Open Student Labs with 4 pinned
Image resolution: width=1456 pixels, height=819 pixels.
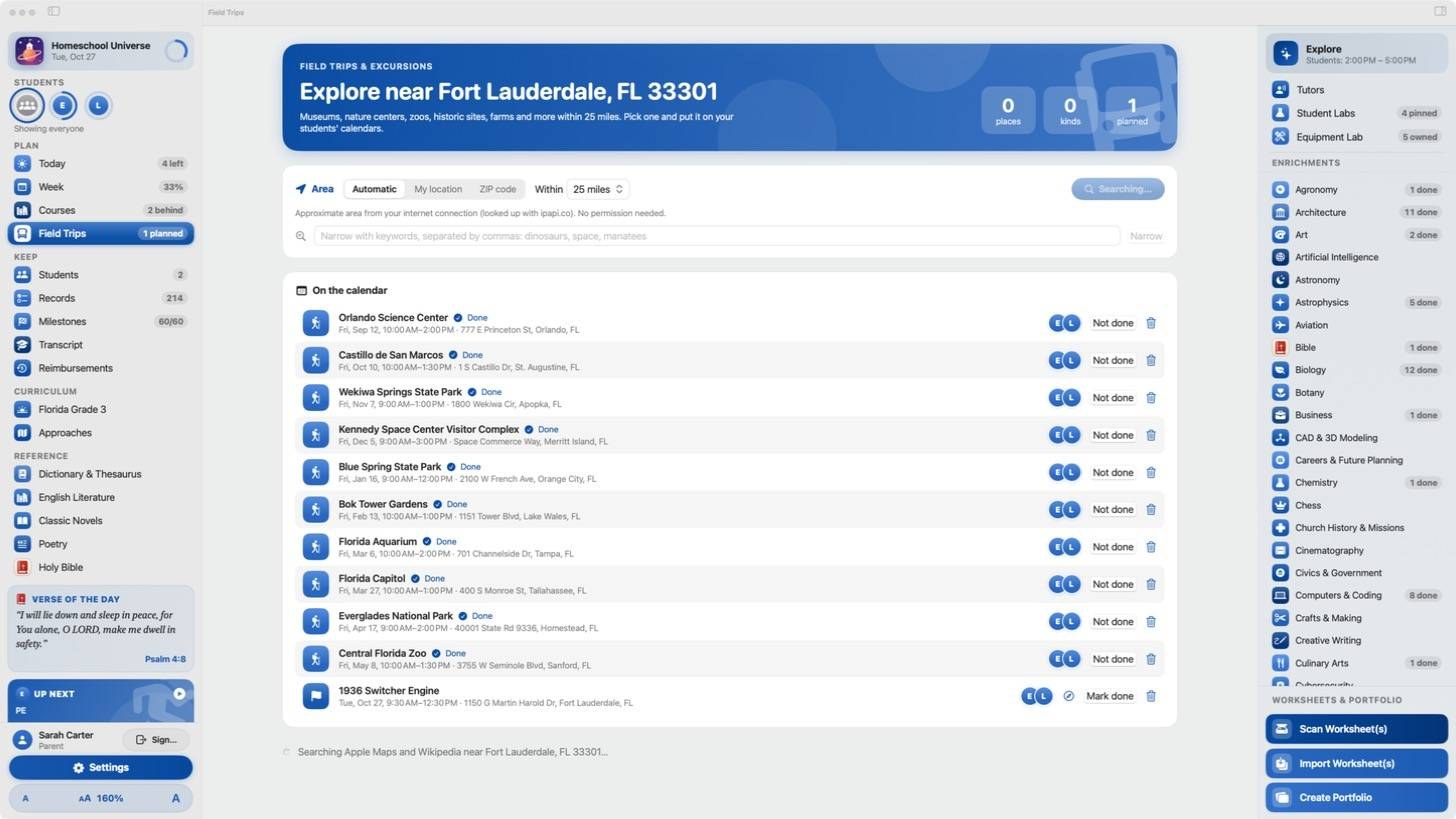pos(1356,113)
